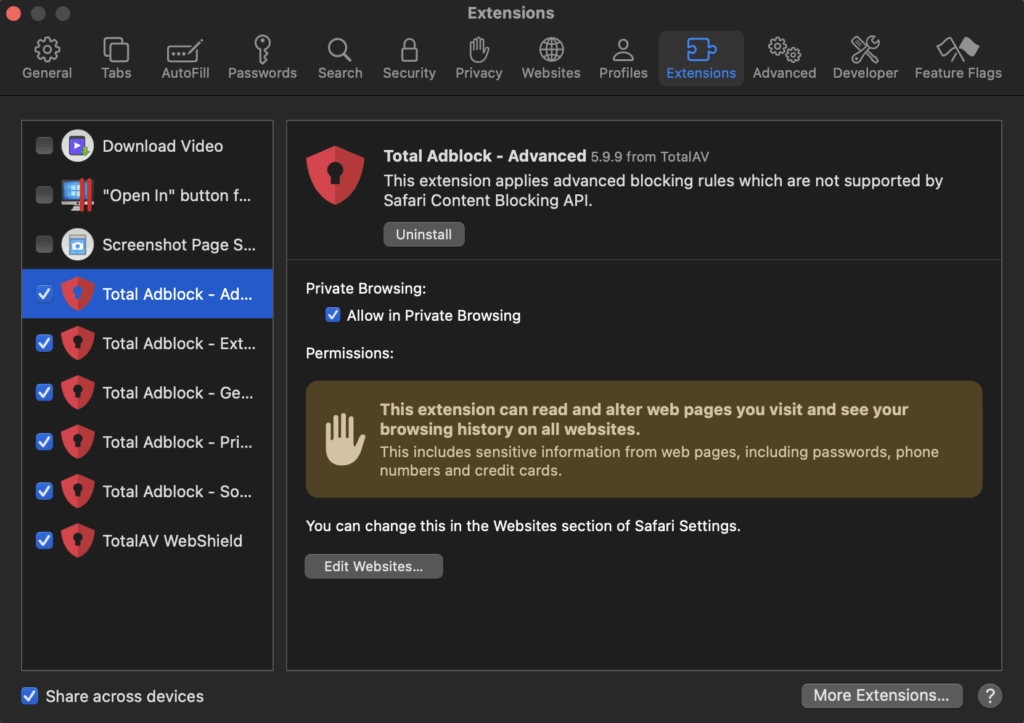This screenshot has width=1024, height=723.
Task: Select the Download Video extension row
Action: tap(148, 146)
